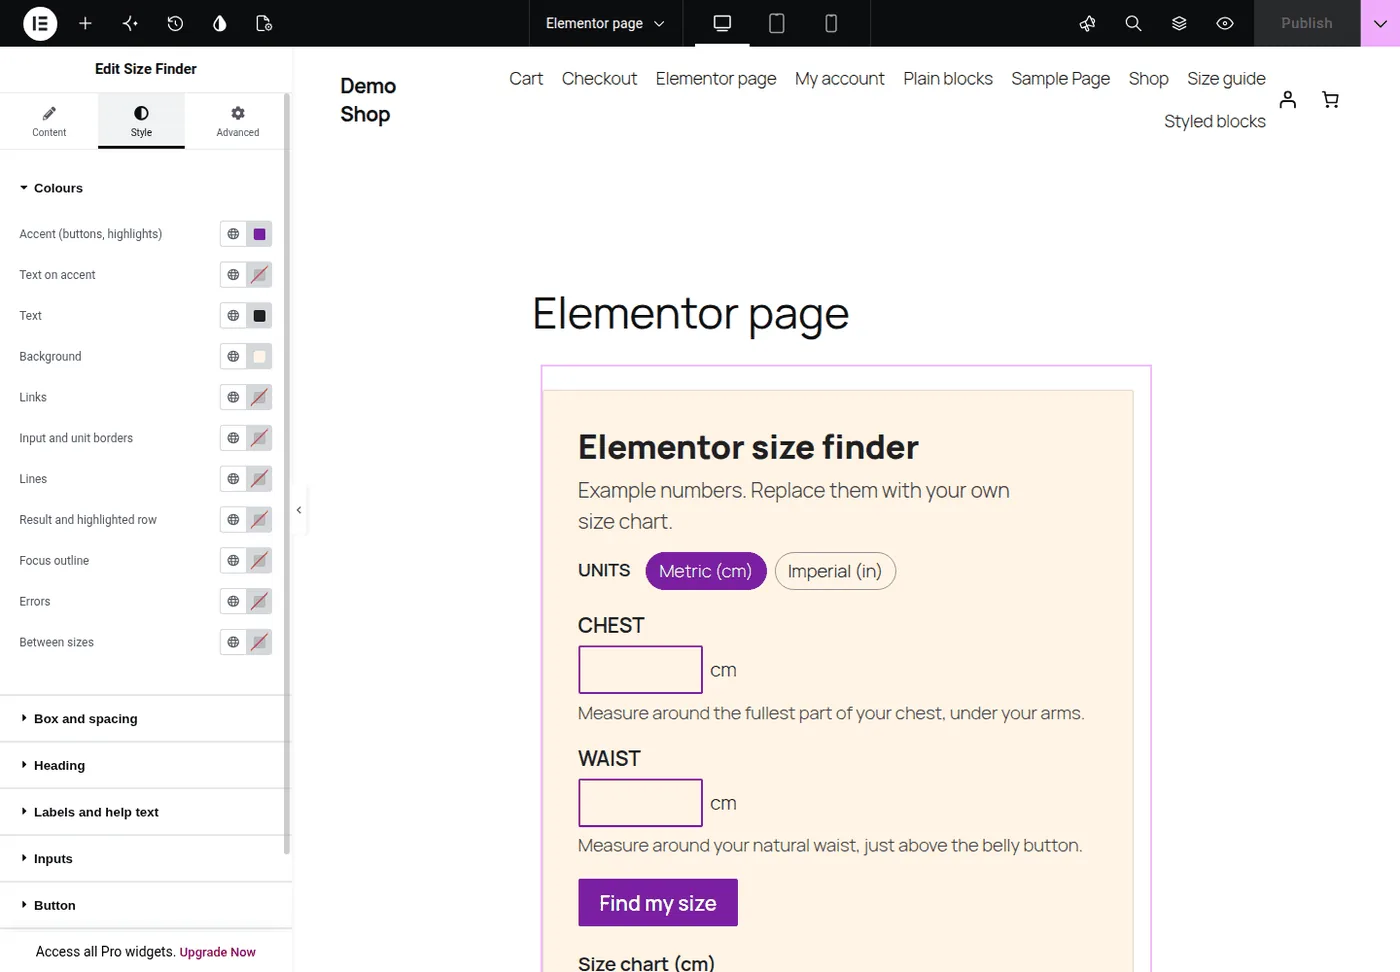The width and height of the screenshot is (1400, 972).
Task: Pick the Background colour swatch
Action: (259, 356)
